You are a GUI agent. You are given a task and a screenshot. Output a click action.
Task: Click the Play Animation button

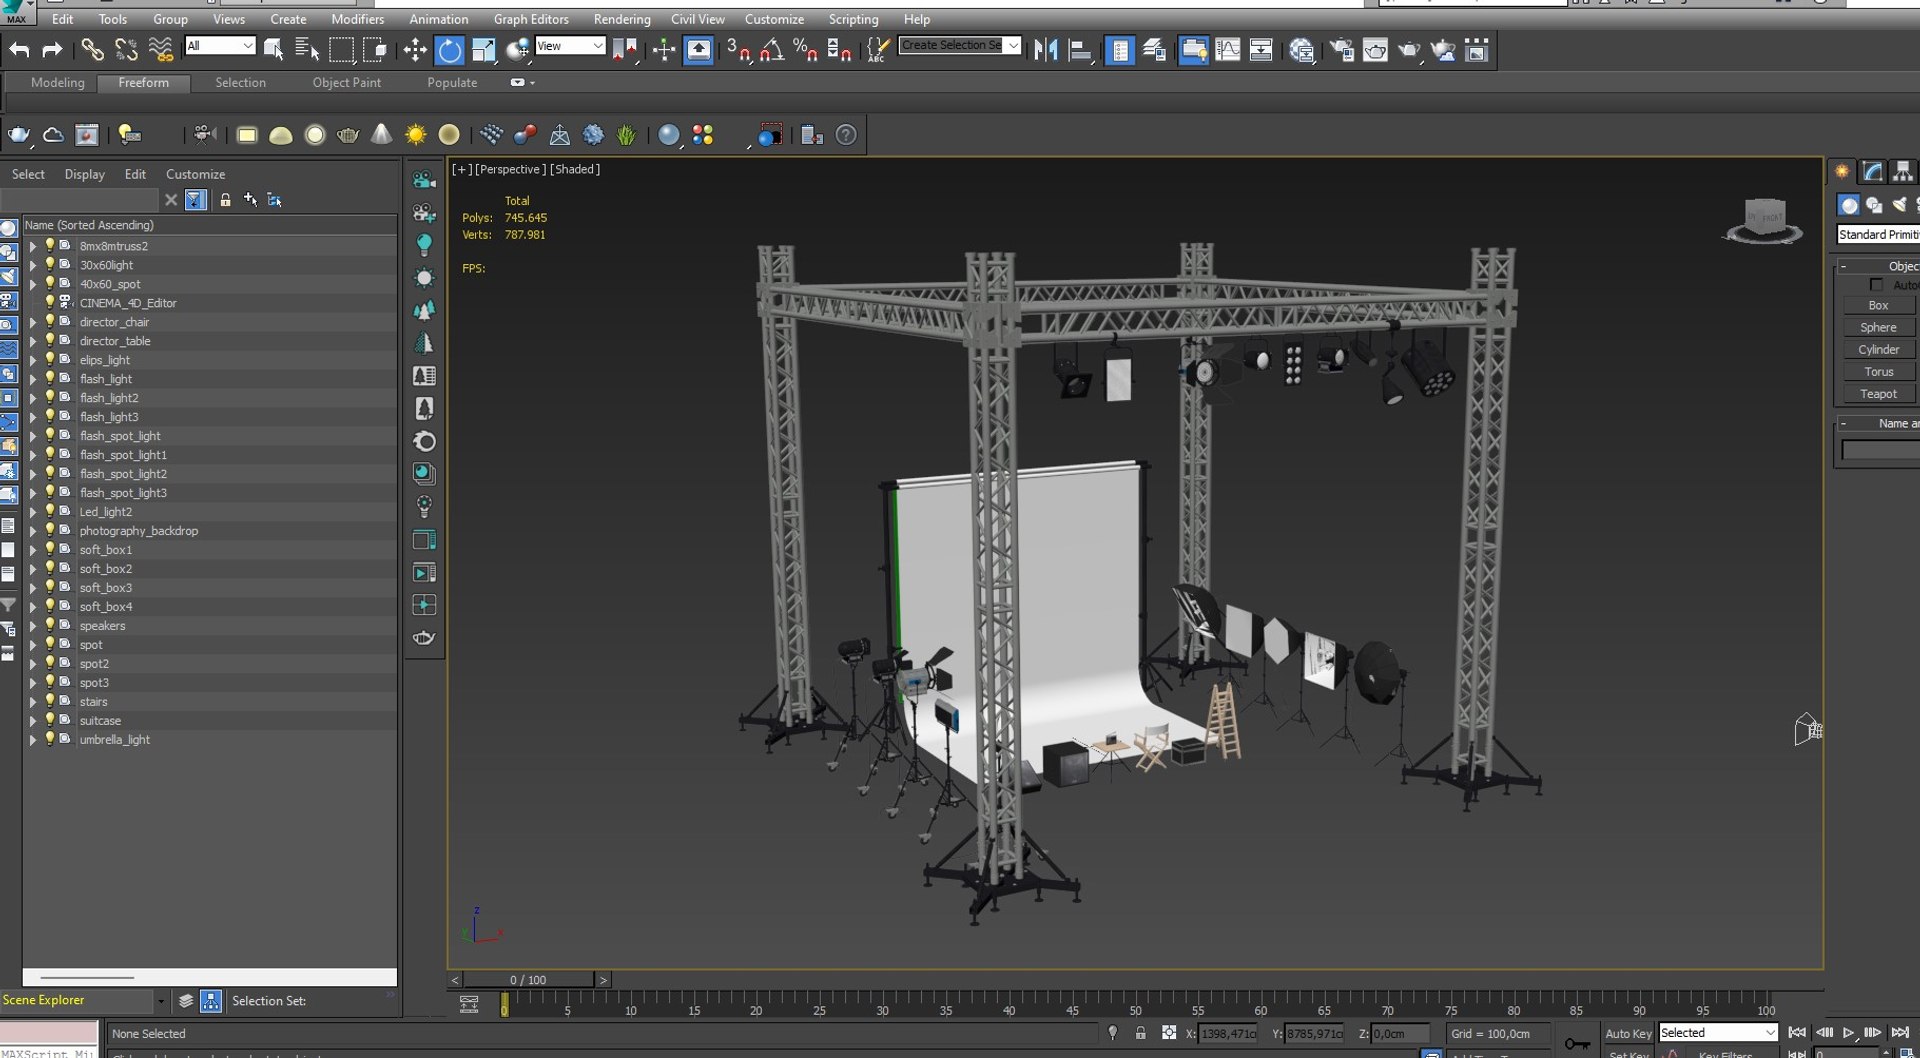click(1849, 1033)
